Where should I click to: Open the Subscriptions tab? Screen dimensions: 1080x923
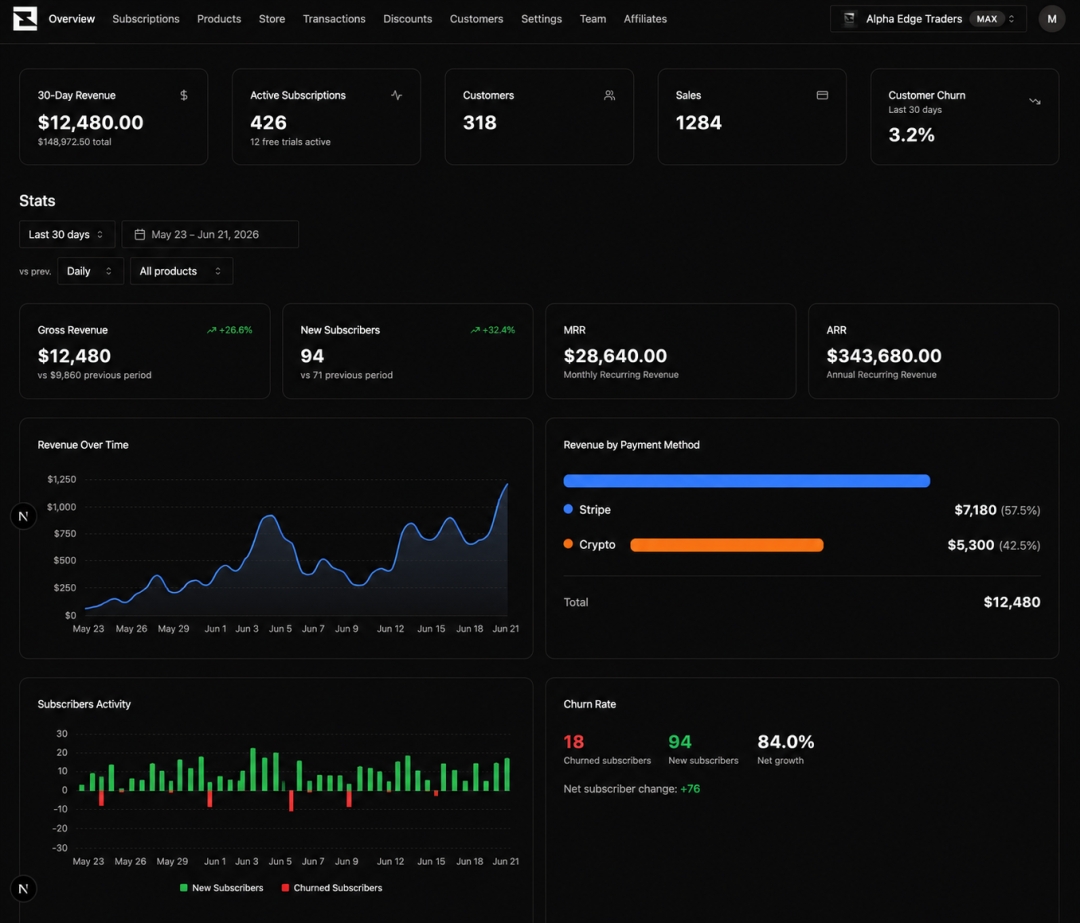point(146,19)
